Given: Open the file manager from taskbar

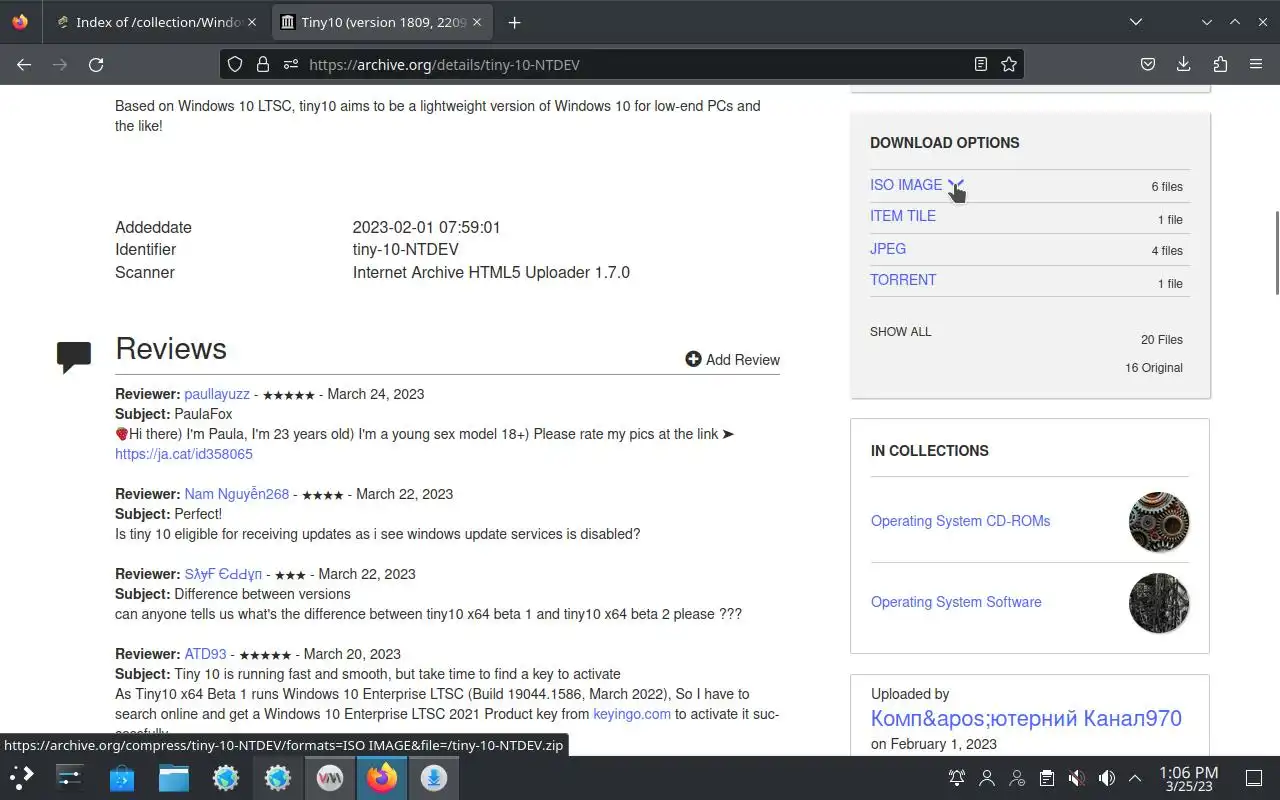Looking at the screenshot, I should click(x=174, y=777).
